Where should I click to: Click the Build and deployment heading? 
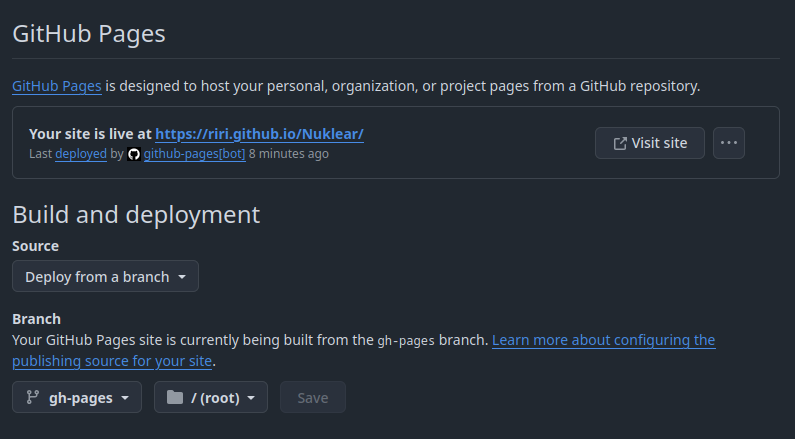(136, 214)
